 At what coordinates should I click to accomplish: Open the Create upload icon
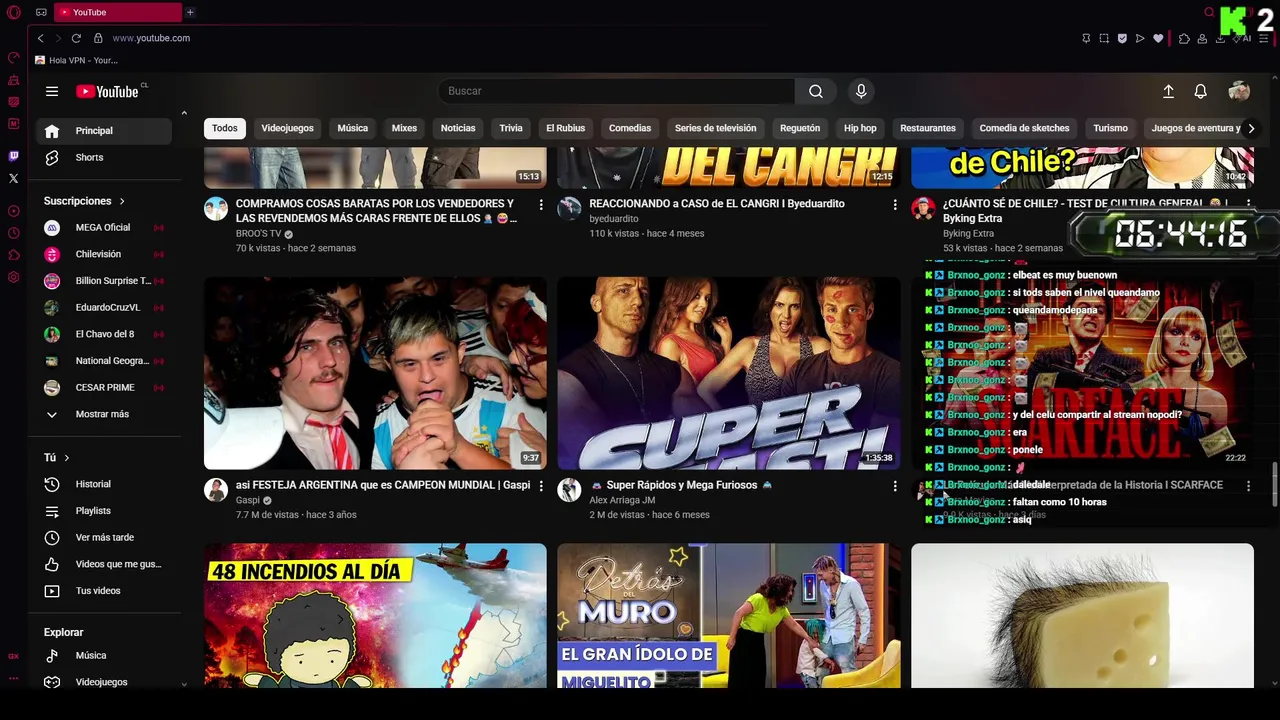[1168, 91]
